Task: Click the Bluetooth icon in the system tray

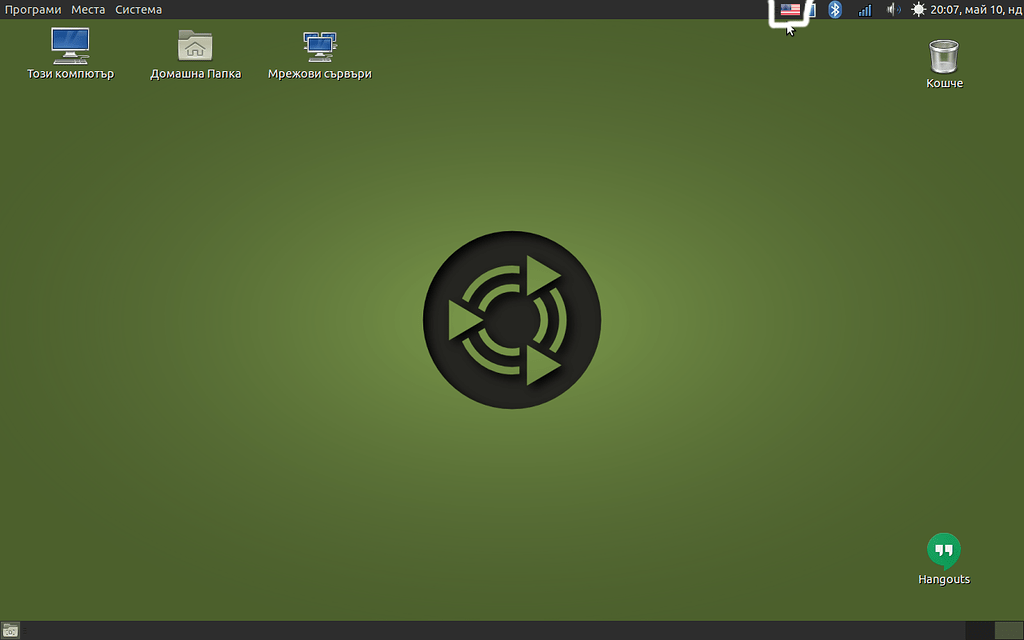Action: click(835, 9)
